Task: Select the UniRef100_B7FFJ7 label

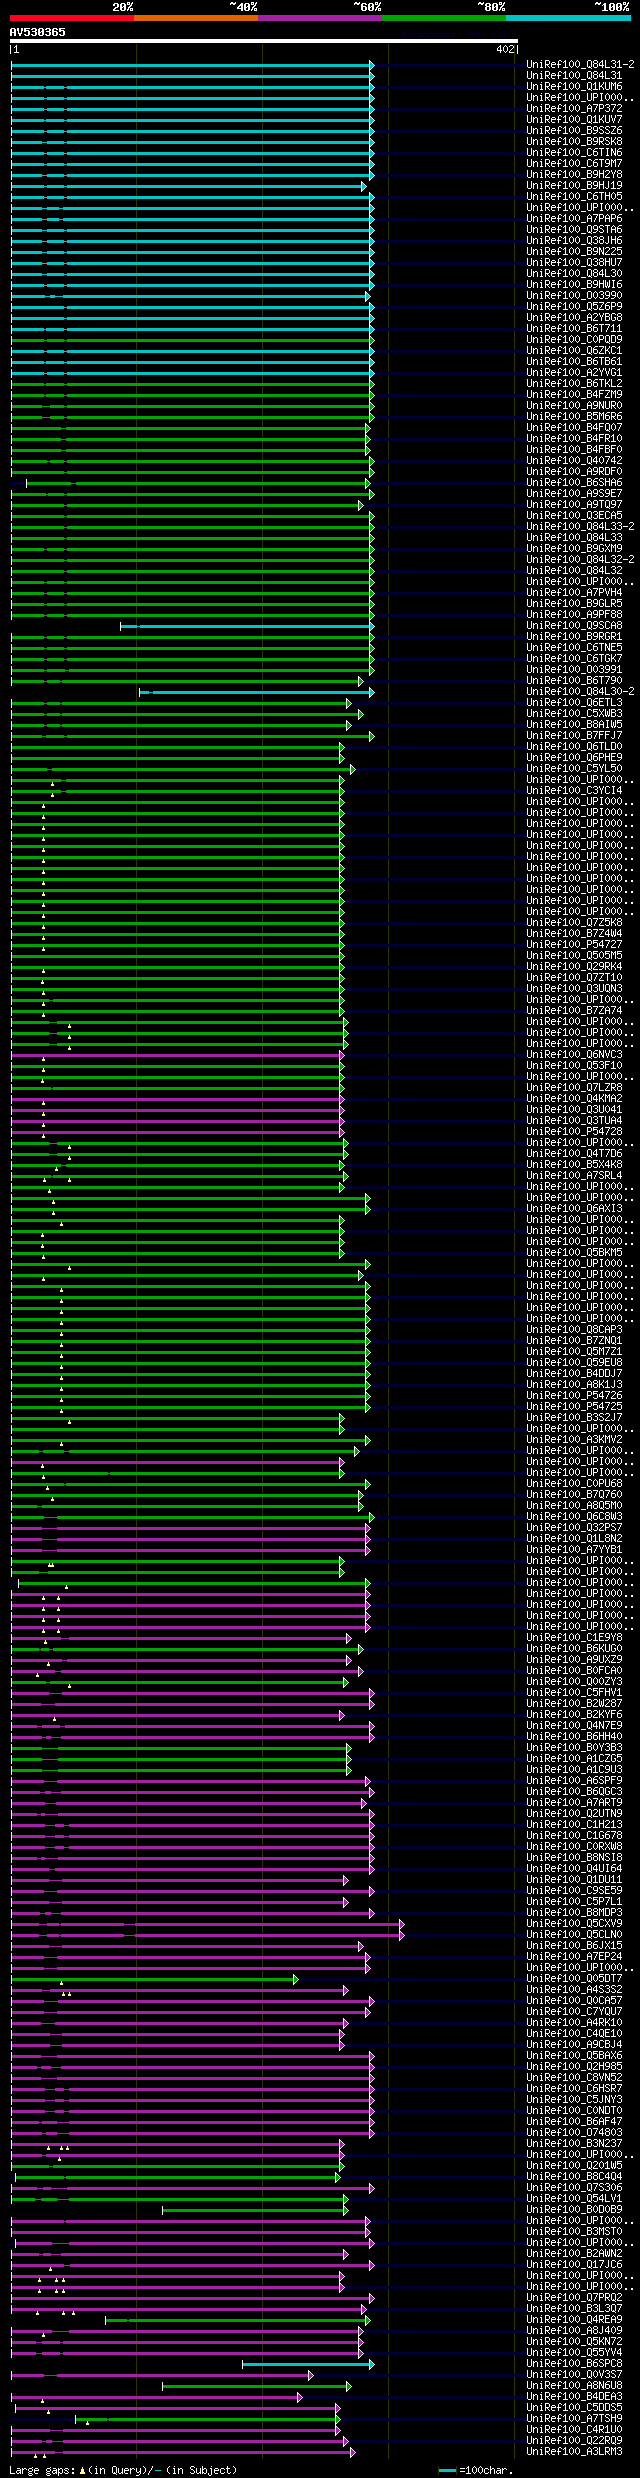Action: [574, 735]
